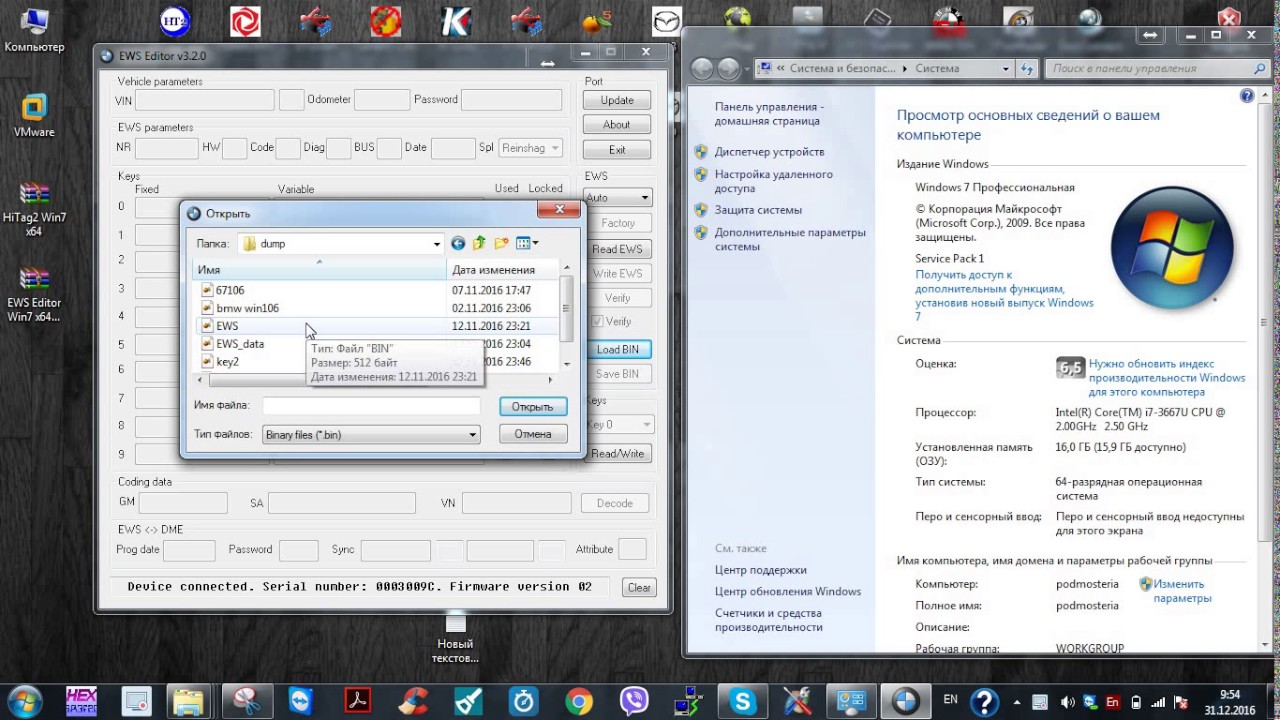The height and width of the screenshot is (720, 1280).
Task: Click the file list horizontal scrollbar
Action: [x=375, y=380]
